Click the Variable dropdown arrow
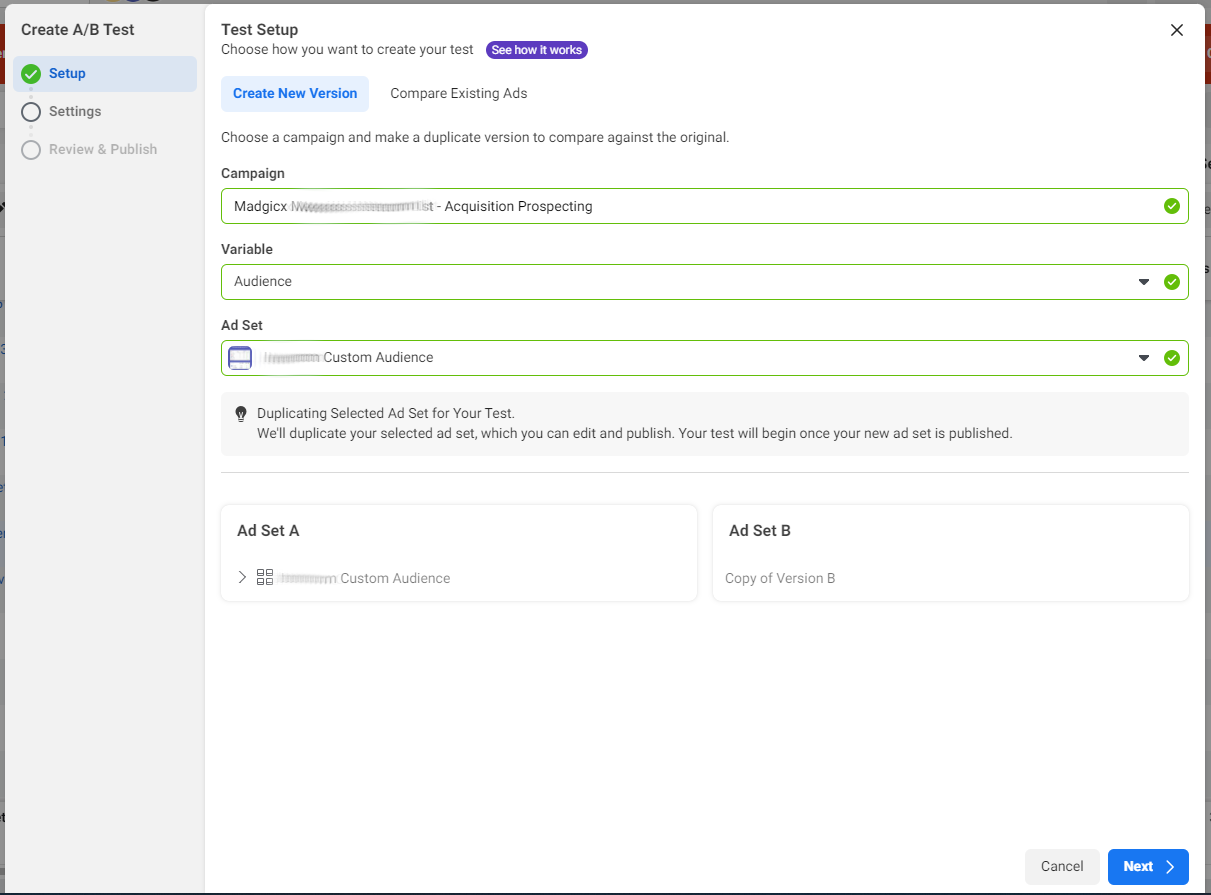The image size is (1211, 895). click(1144, 282)
